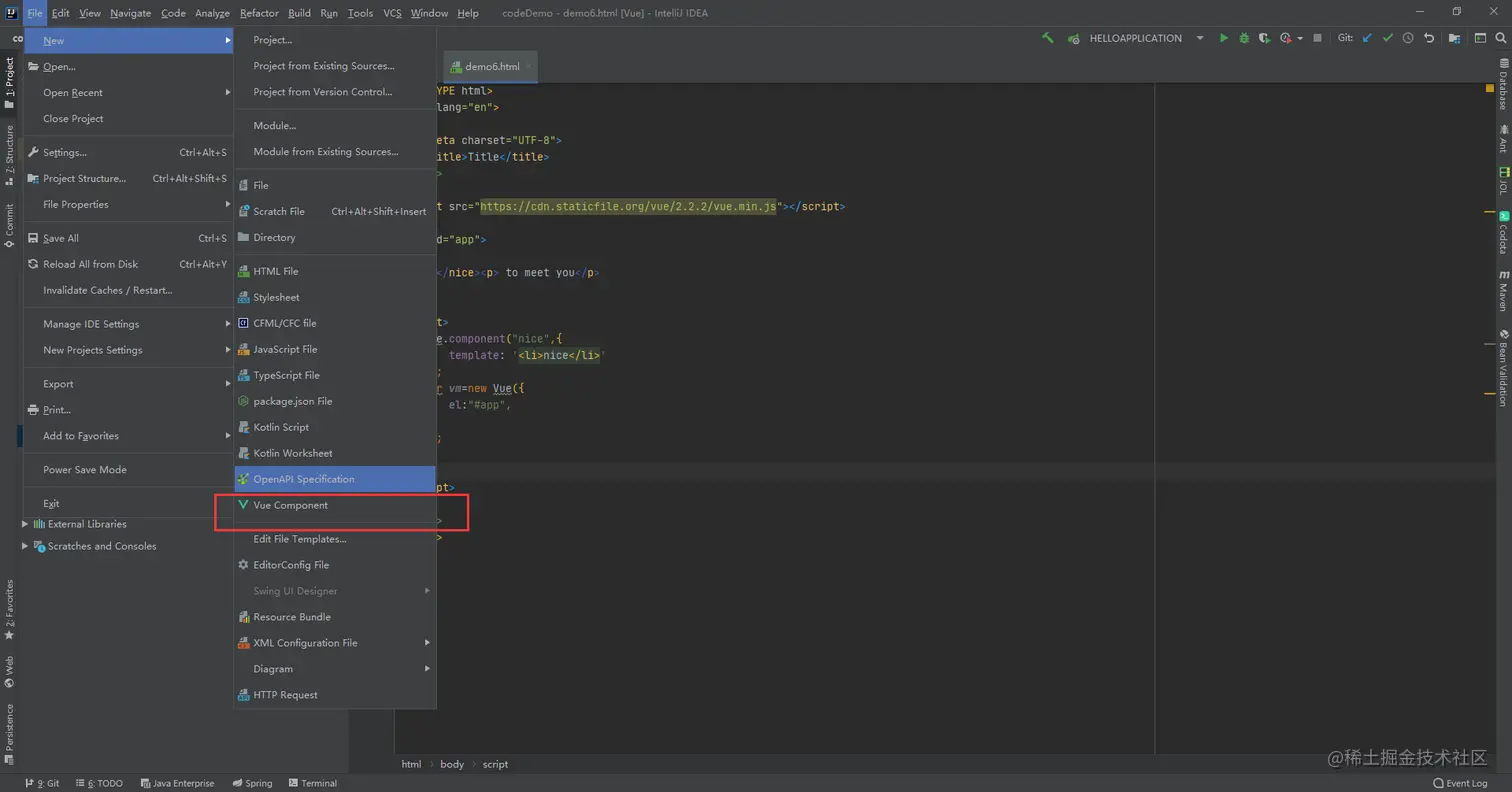
Task: Show the Structure tool window
Action: pyautogui.click(x=9, y=153)
